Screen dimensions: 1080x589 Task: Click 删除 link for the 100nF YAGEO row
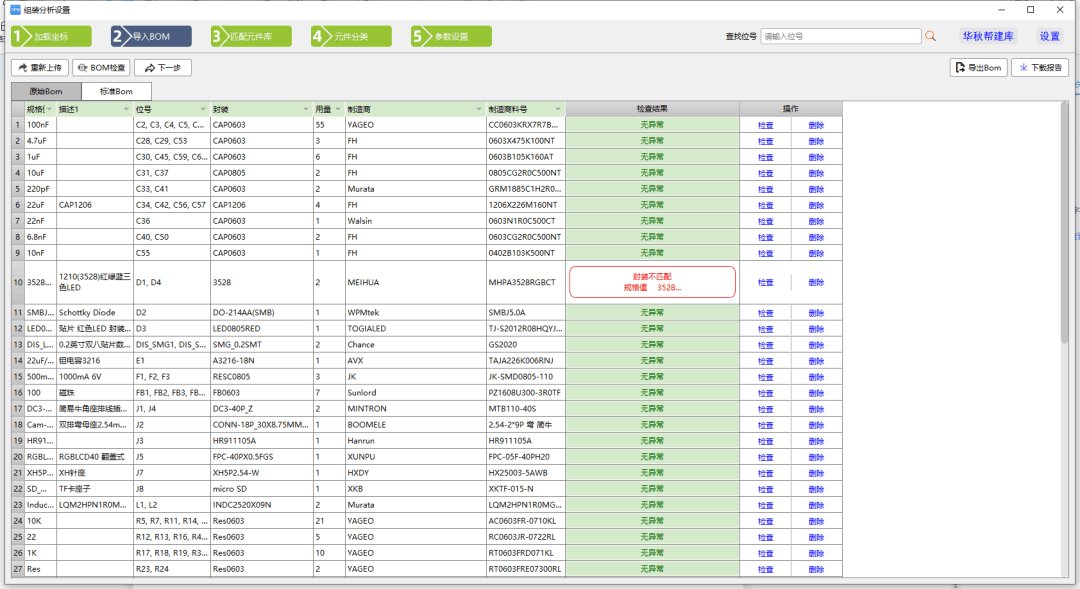pos(816,125)
